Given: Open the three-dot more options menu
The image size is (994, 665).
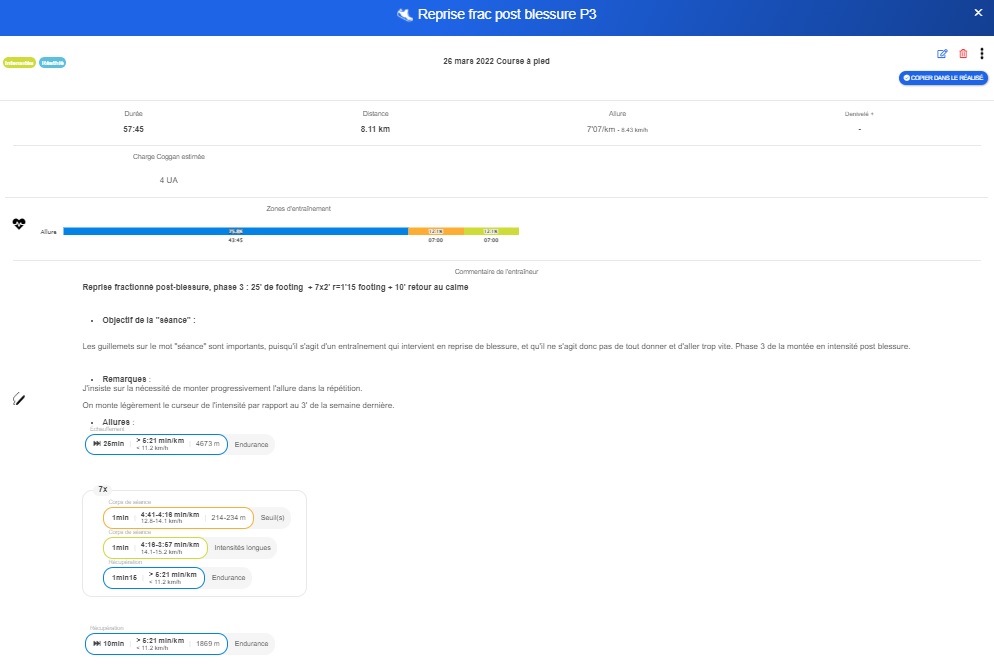Looking at the screenshot, I should (981, 54).
